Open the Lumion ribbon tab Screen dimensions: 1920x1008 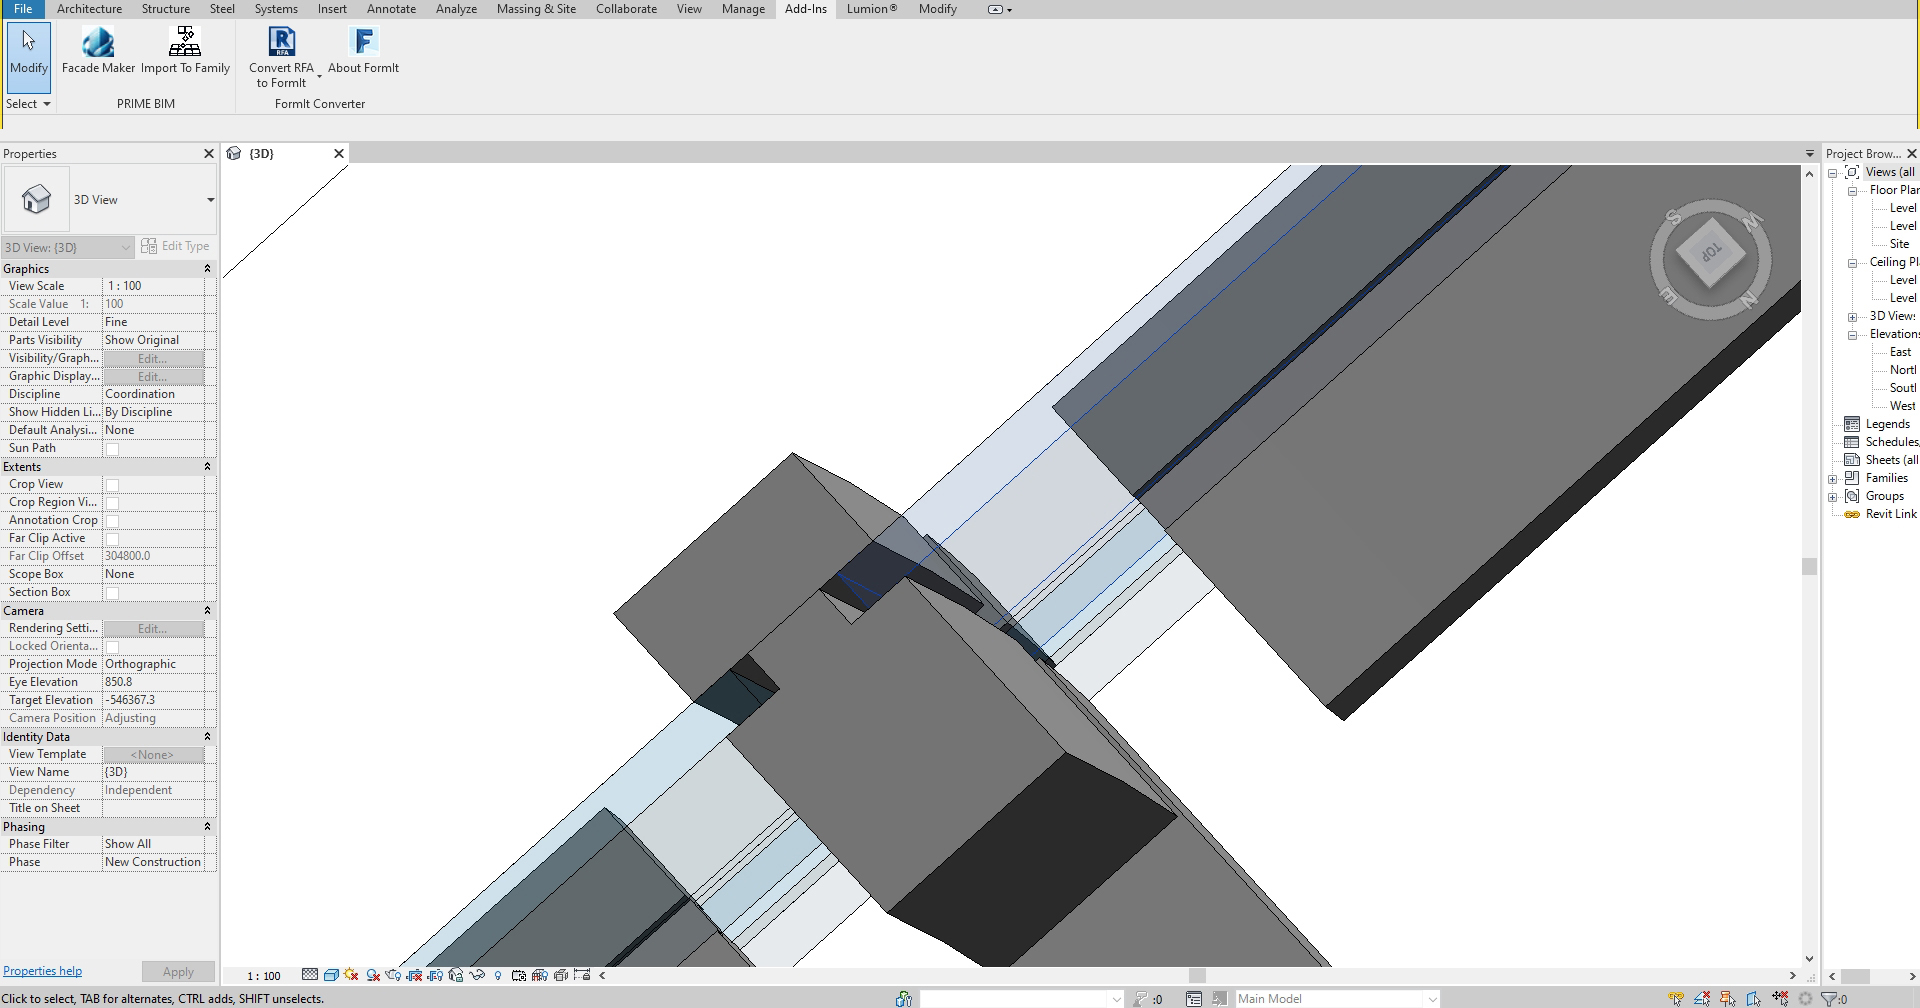click(x=872, y=9)
